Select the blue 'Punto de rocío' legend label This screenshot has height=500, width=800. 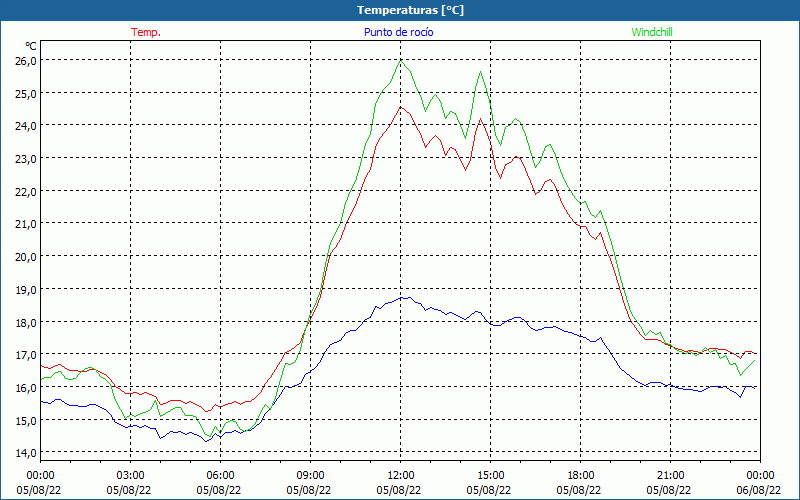click(398, 32)
